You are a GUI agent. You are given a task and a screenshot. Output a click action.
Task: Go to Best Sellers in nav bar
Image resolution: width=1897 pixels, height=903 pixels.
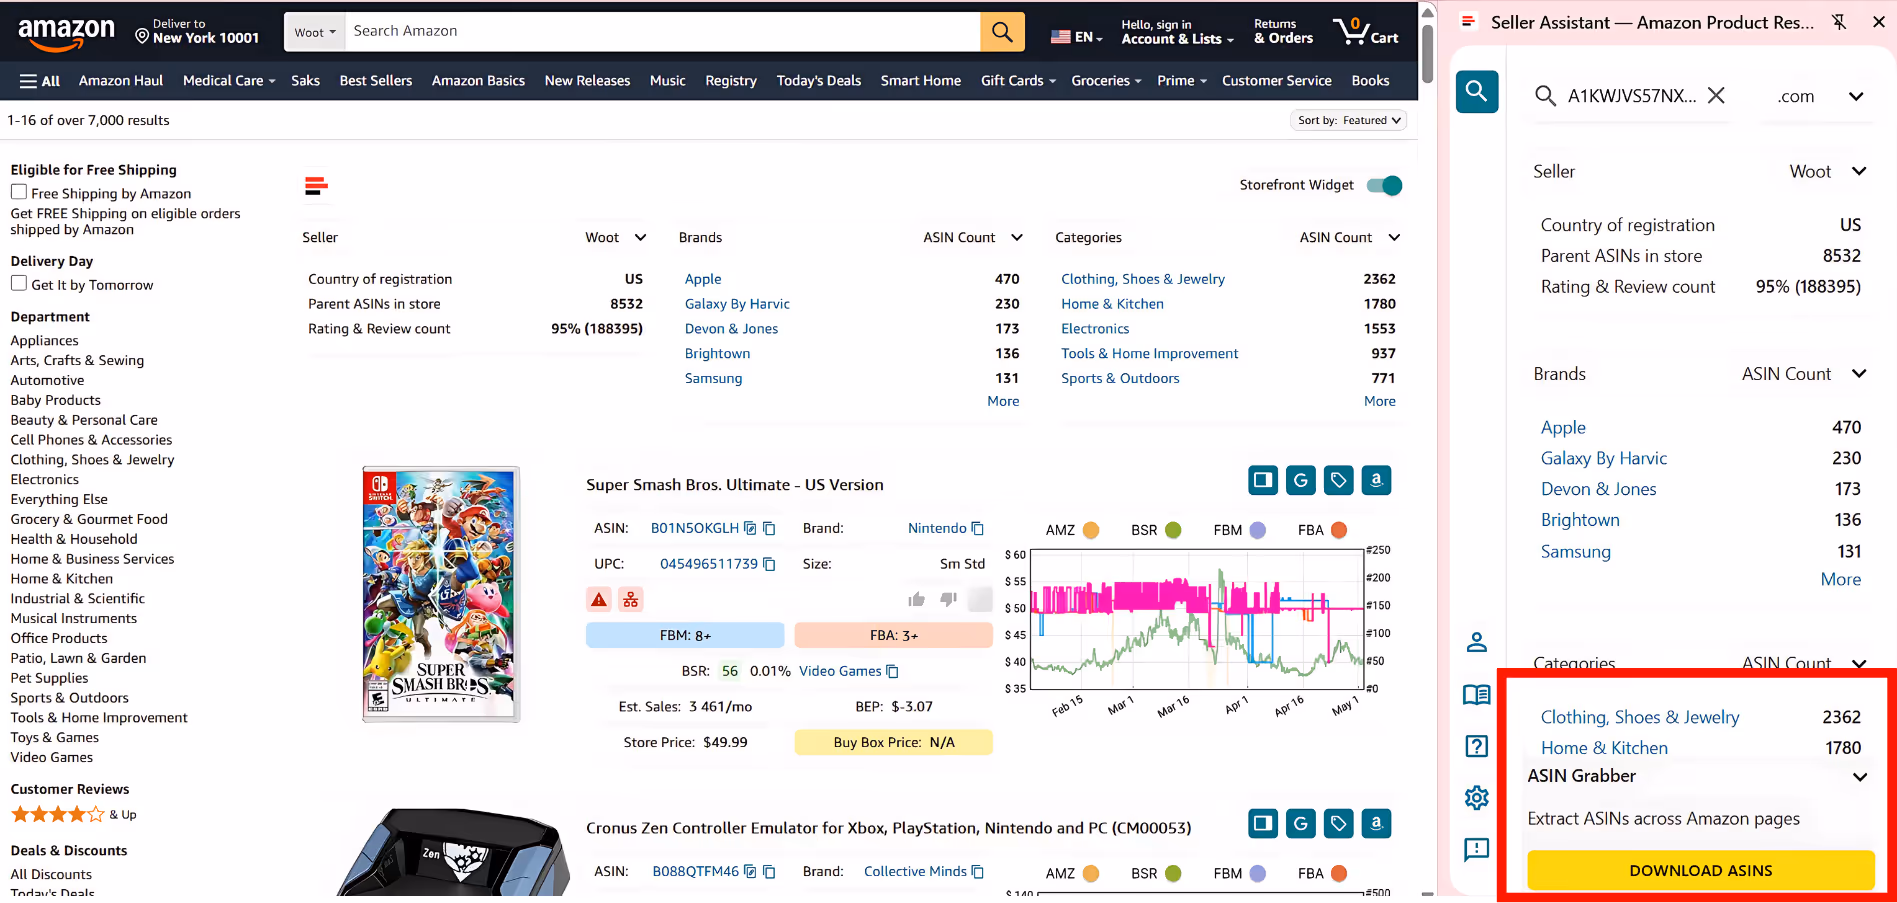(x=376, y=81)
